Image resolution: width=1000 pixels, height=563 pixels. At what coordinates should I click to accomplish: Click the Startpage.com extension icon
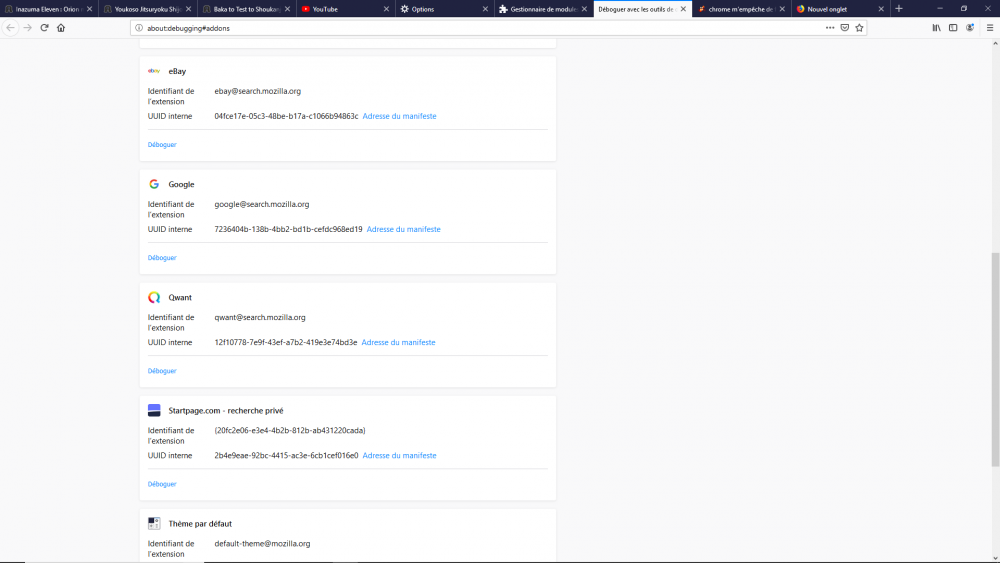coord(154,411)
